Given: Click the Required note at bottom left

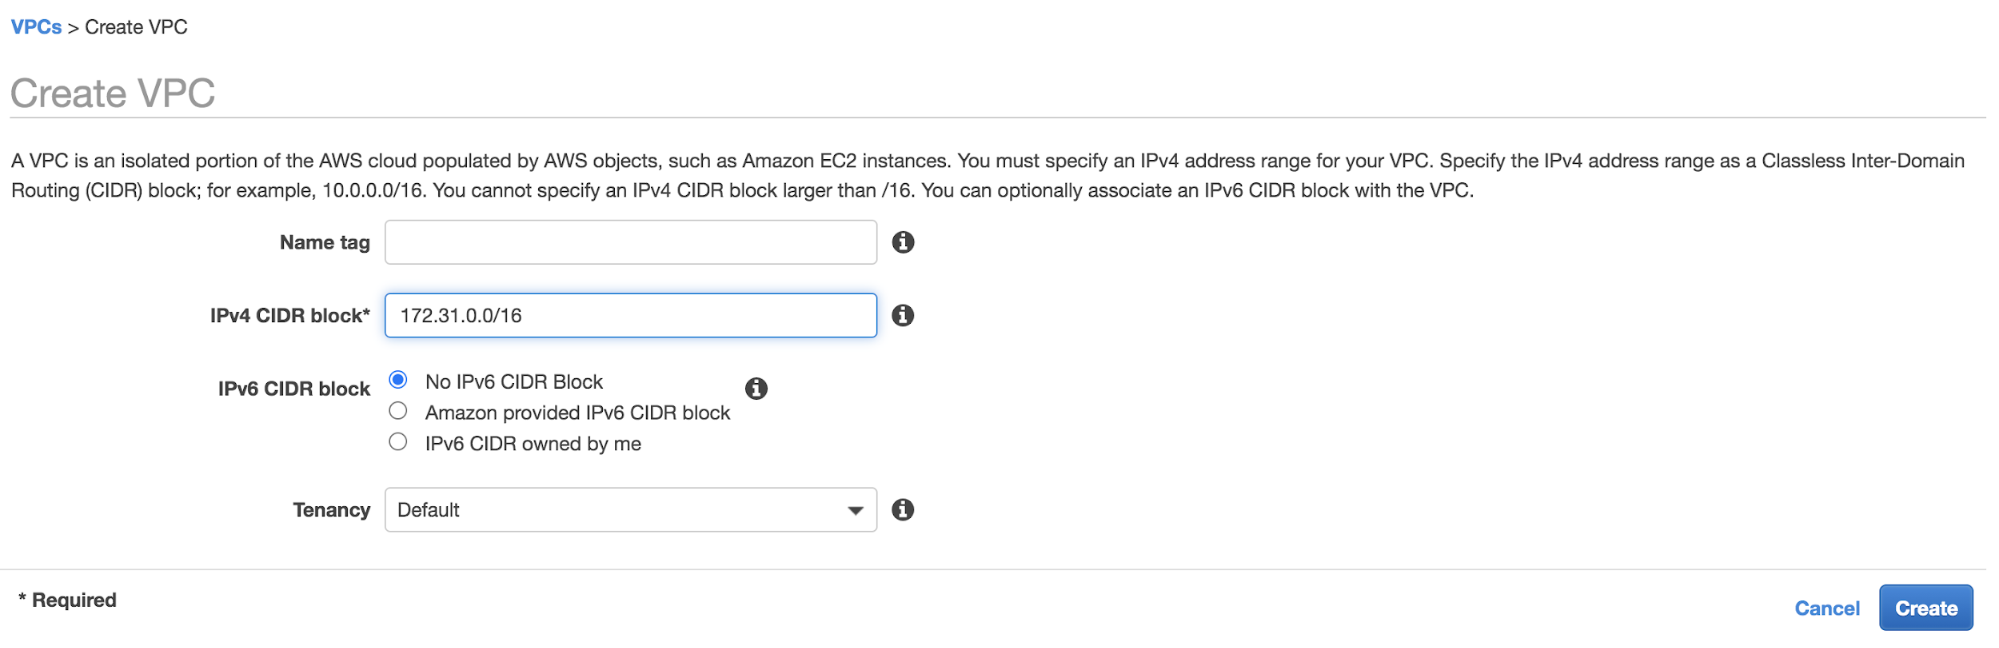Looking at the screenshot, I should click(x=66, y=598).
